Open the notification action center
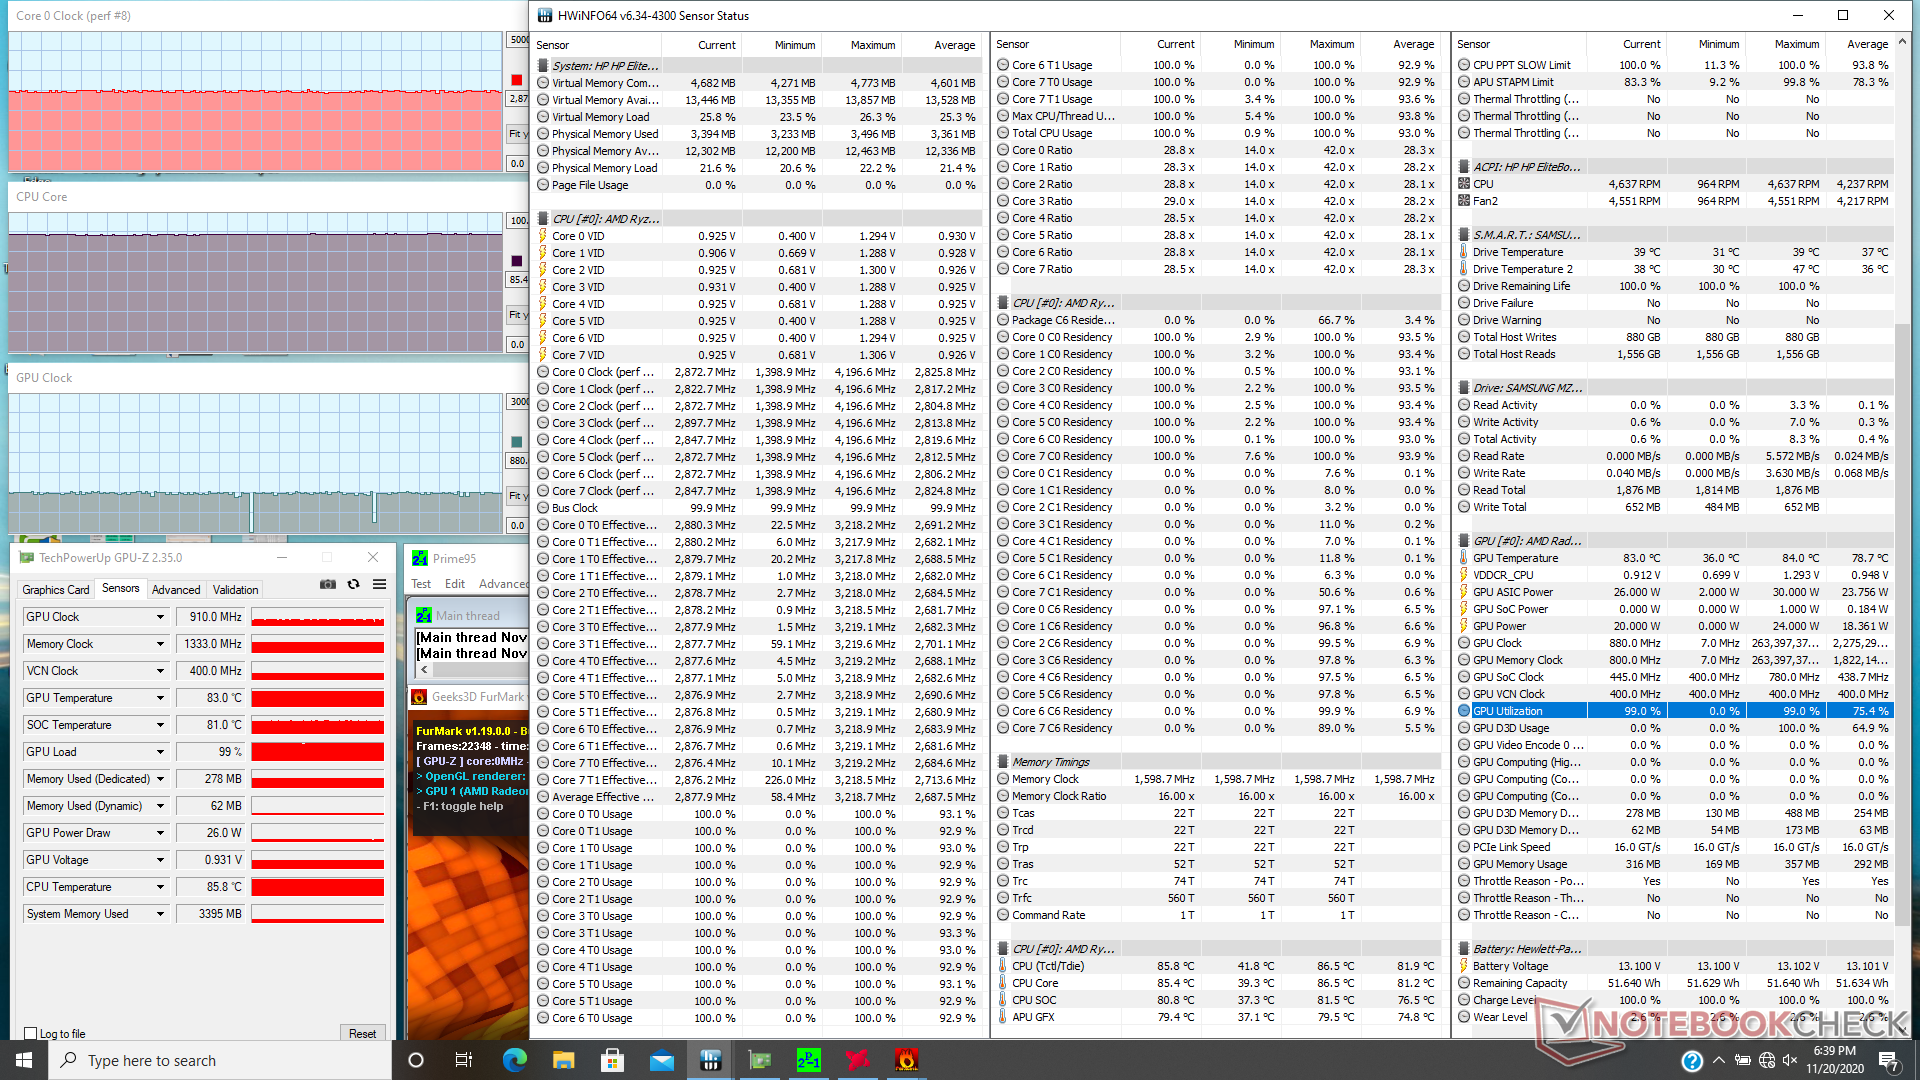1920x1080 pixels. tap(1888, 1060)
